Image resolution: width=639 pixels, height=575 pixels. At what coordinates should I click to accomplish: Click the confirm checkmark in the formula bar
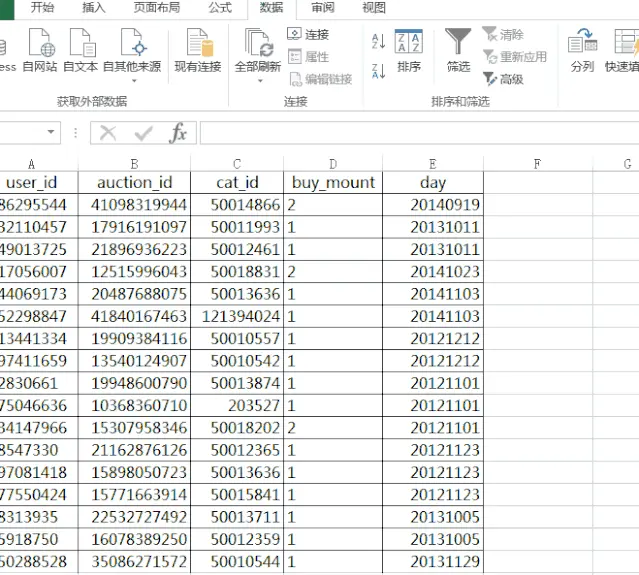click(x=143, y=133)
